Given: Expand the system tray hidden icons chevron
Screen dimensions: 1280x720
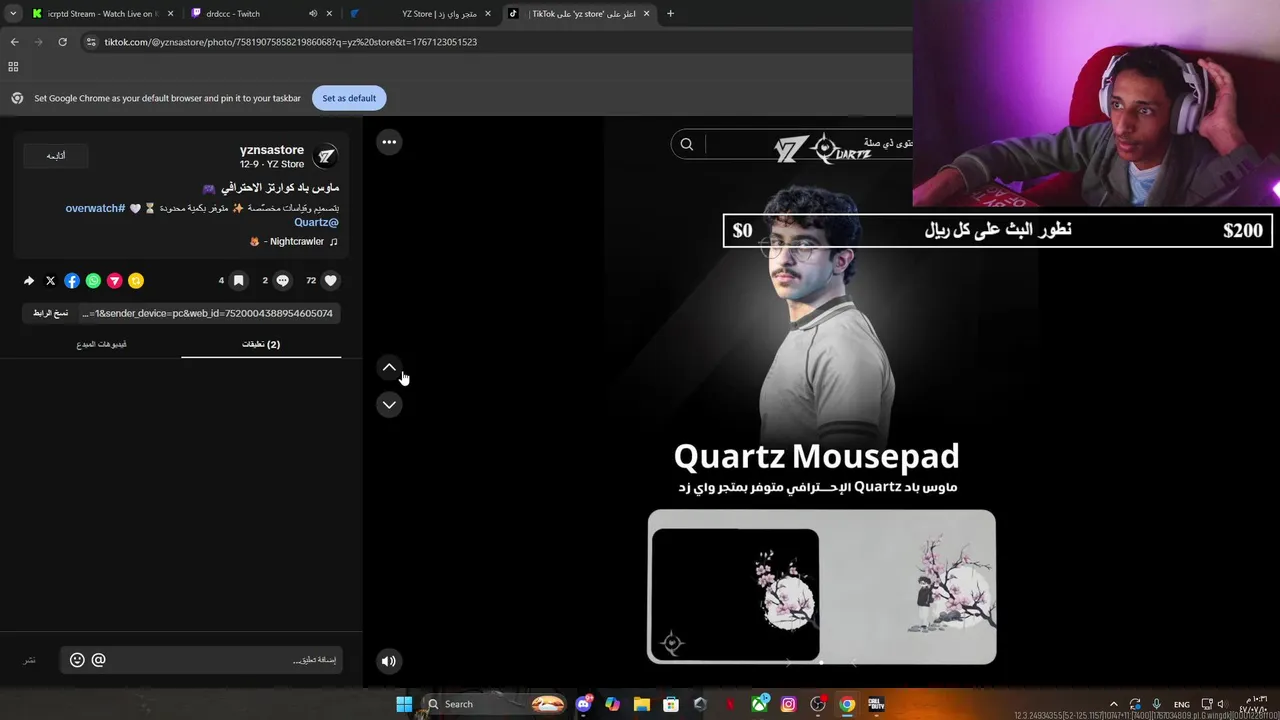Looking at the screenshot, I should (x=1114, y=704).
